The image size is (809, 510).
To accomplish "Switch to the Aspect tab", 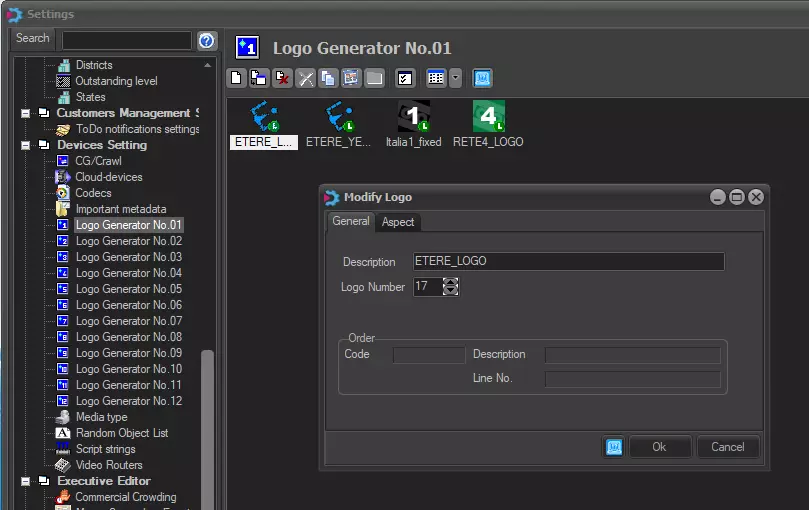I will pyautogui.click(x=397, y=222).
